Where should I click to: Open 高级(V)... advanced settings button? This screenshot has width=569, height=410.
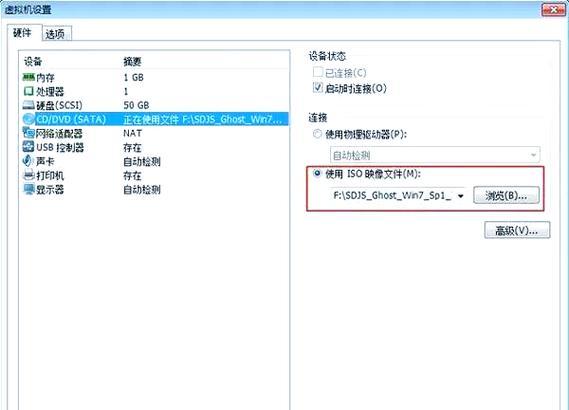[517, 230]
